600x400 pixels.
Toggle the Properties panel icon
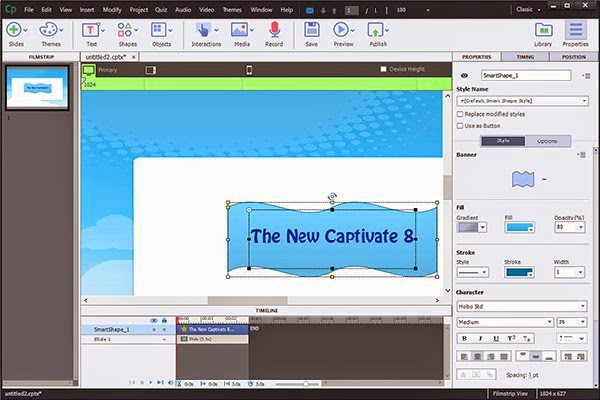pyautogui.click(x=576, y=30)
